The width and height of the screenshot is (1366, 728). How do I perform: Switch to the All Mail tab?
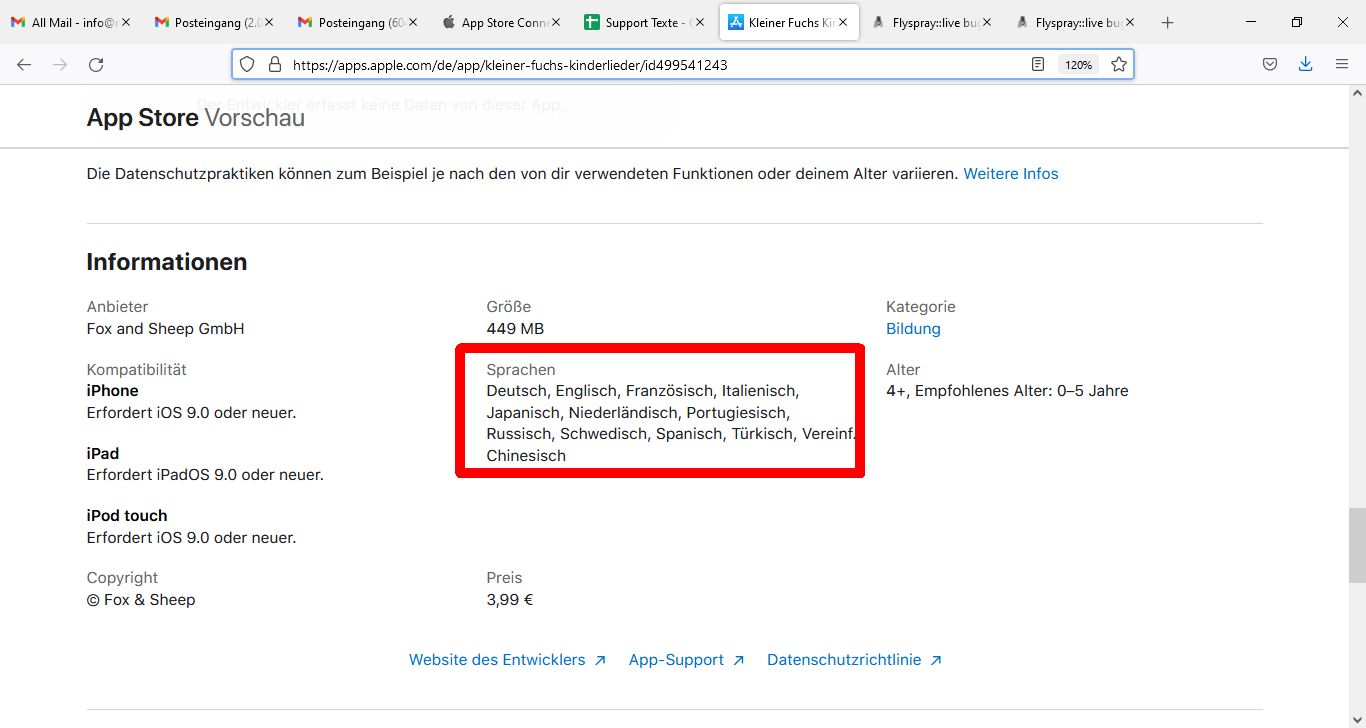tap(70, 22)
